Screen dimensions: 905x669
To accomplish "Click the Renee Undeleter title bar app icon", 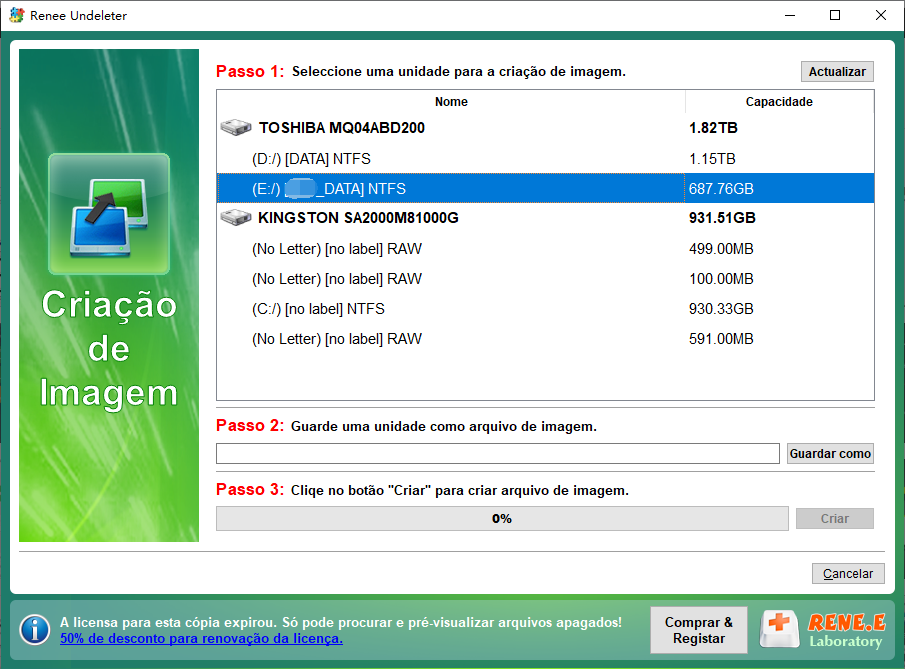I will [17, 15].
